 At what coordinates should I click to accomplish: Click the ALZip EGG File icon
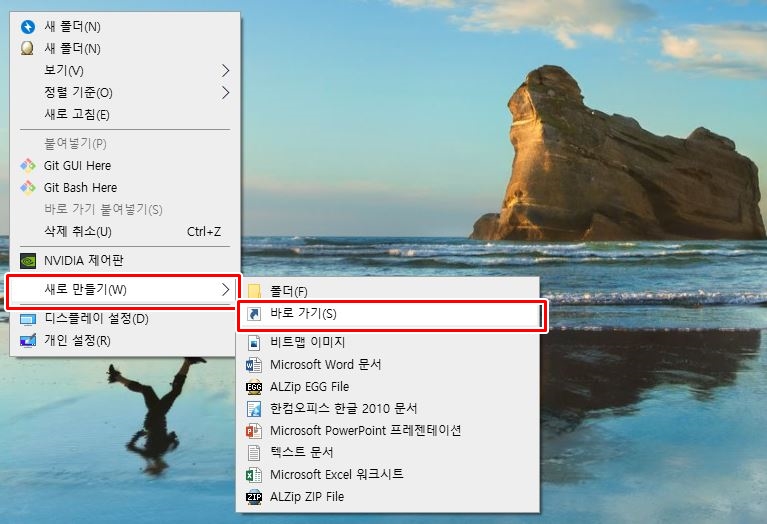coord(254,387)
